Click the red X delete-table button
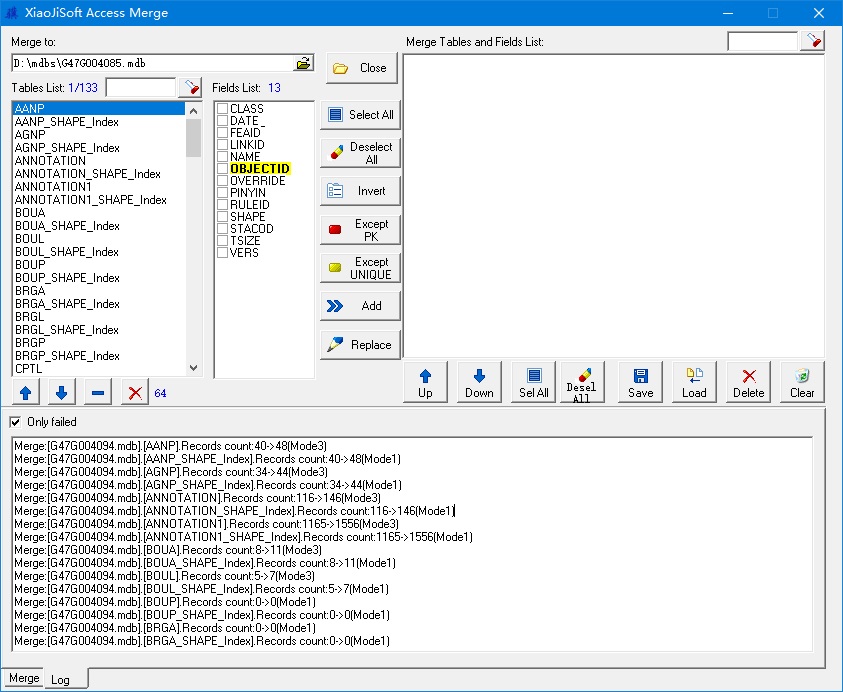The height and width of the screenshot is (692, 843). coord(135,393)
